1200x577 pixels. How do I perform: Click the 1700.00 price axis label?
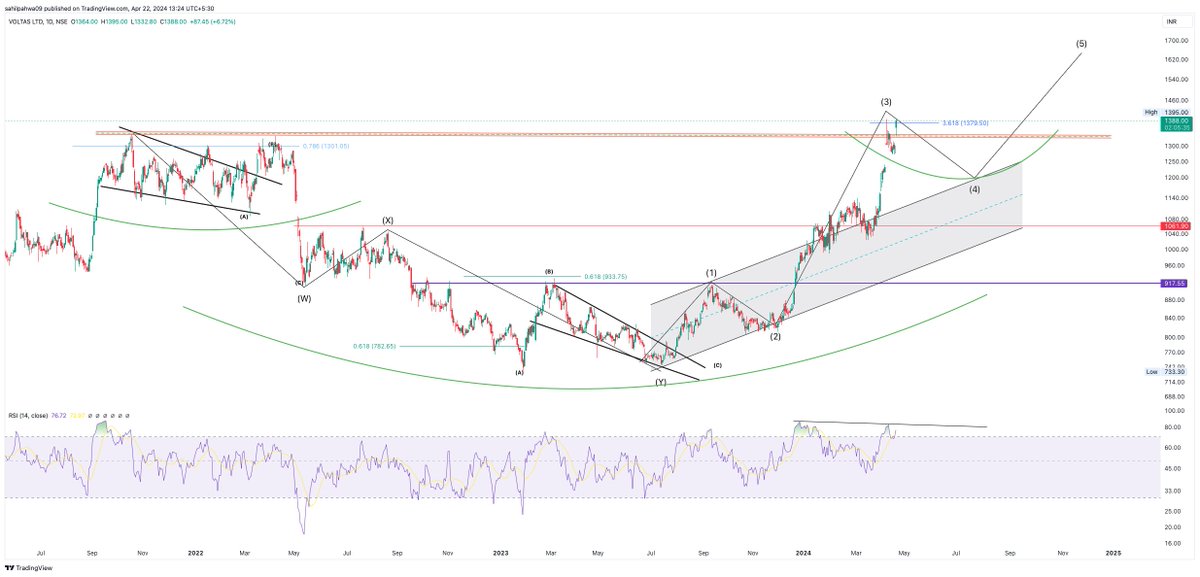(x=1174, y=41)
